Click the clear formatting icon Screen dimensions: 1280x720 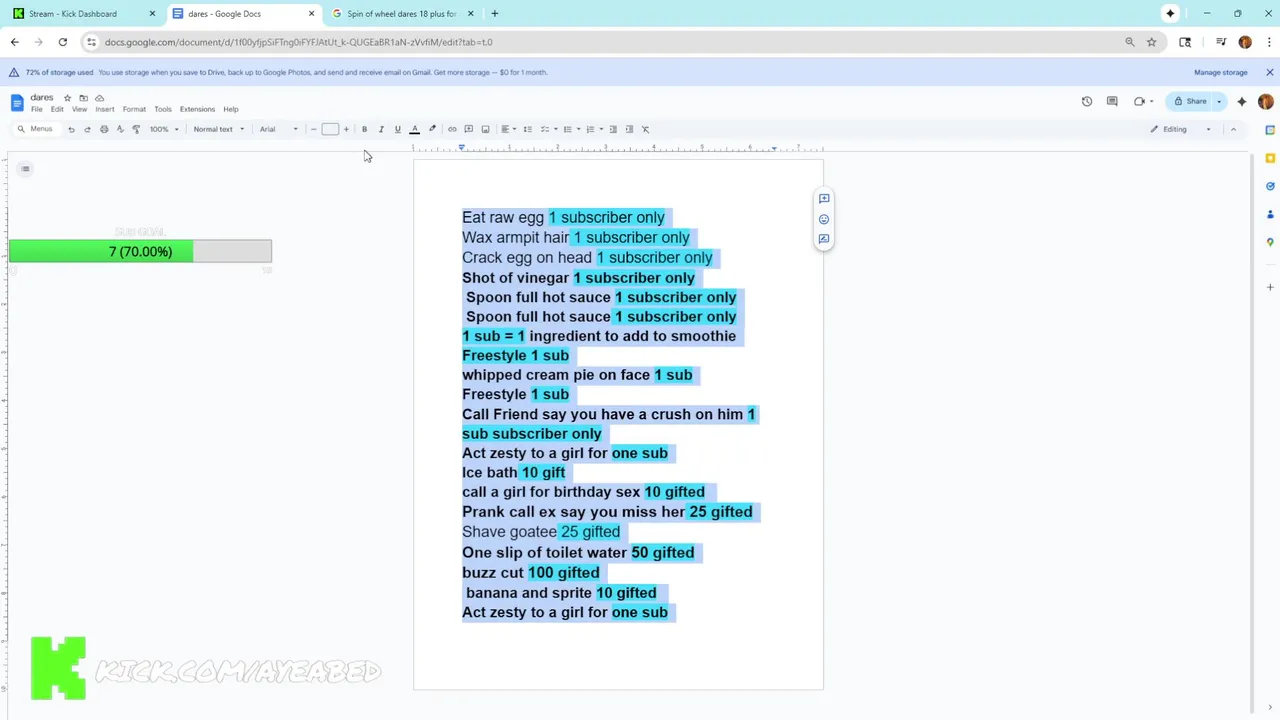[645, 129]
